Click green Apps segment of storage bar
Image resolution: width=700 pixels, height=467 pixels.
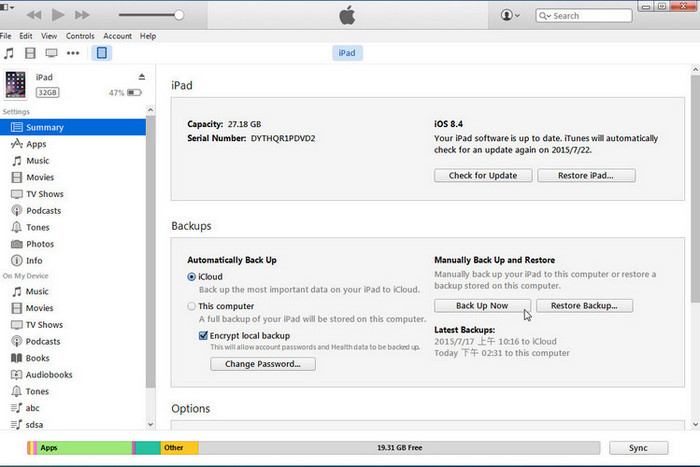85,448
